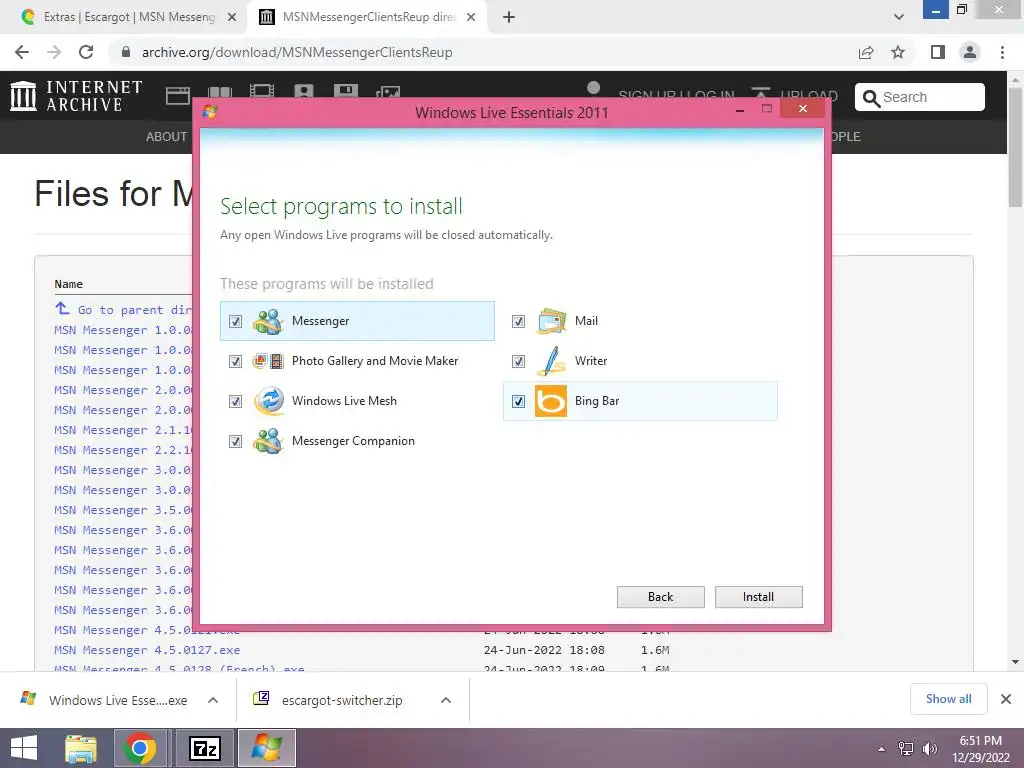This screenshot has width=1024, height=768.
Task: Click the Messenger program icon
Action: [268, 321]
